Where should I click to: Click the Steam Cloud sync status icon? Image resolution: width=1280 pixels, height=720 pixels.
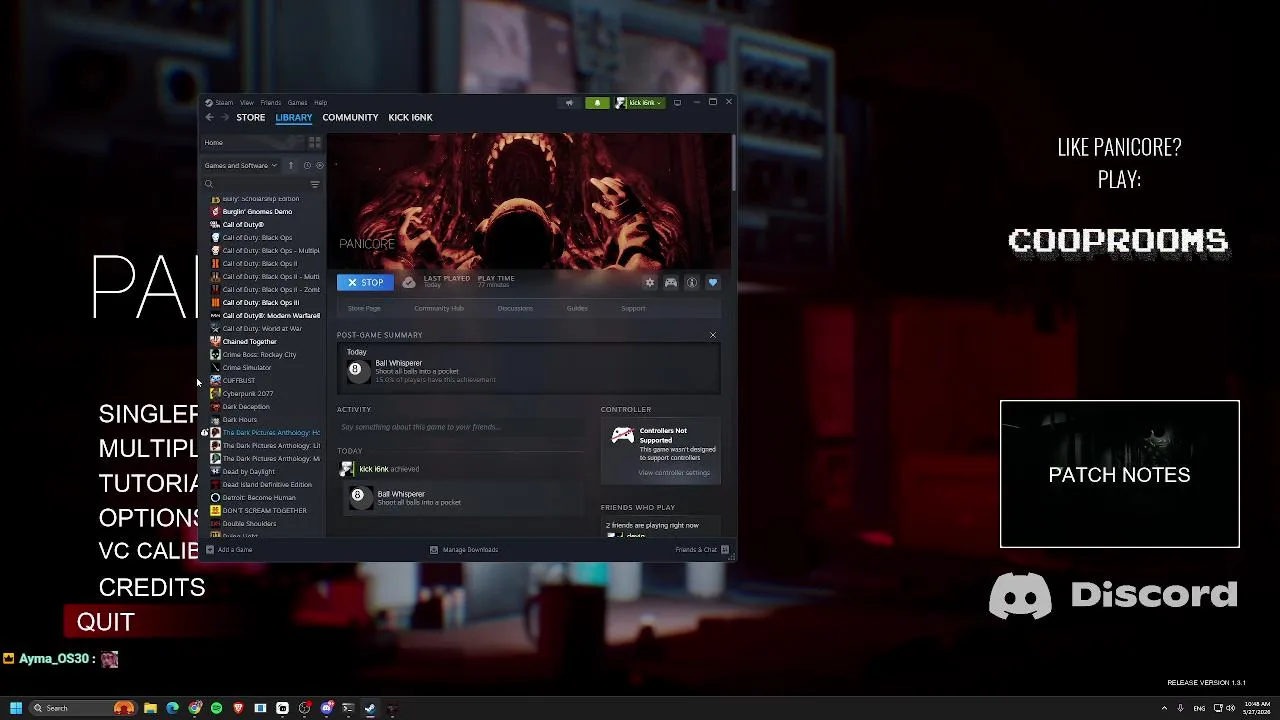[409, 283]
